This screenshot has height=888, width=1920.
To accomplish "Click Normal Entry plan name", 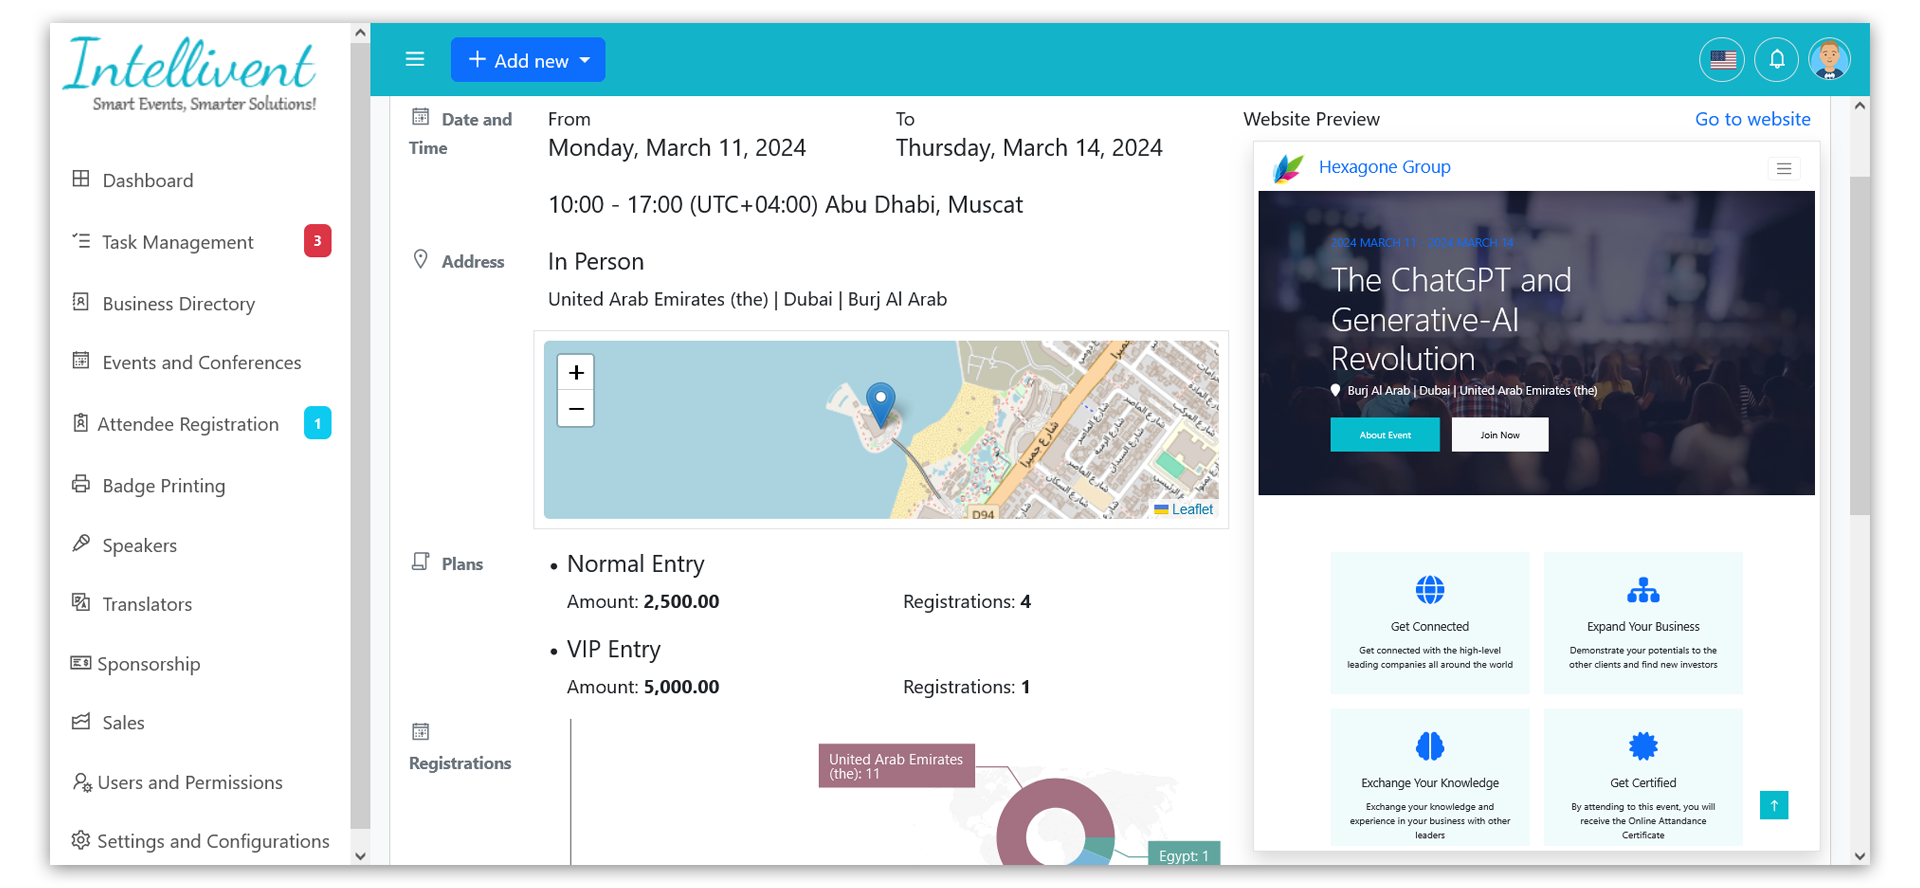I will 636,564.
